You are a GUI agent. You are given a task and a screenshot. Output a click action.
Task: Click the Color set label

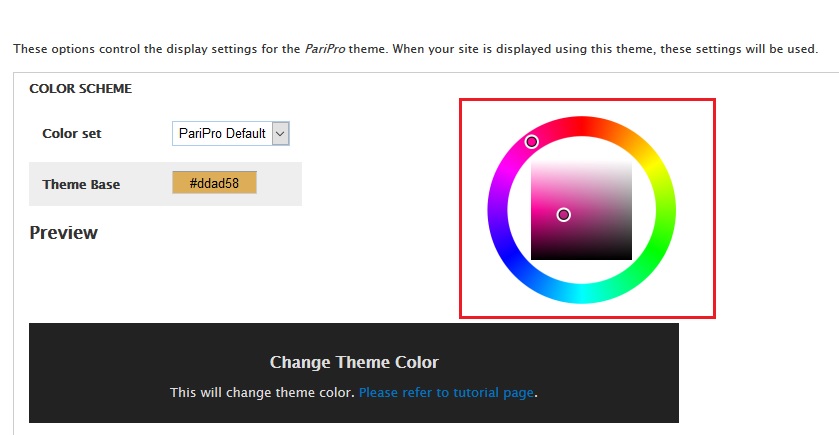pyautogui.click(x=71, y=133)
